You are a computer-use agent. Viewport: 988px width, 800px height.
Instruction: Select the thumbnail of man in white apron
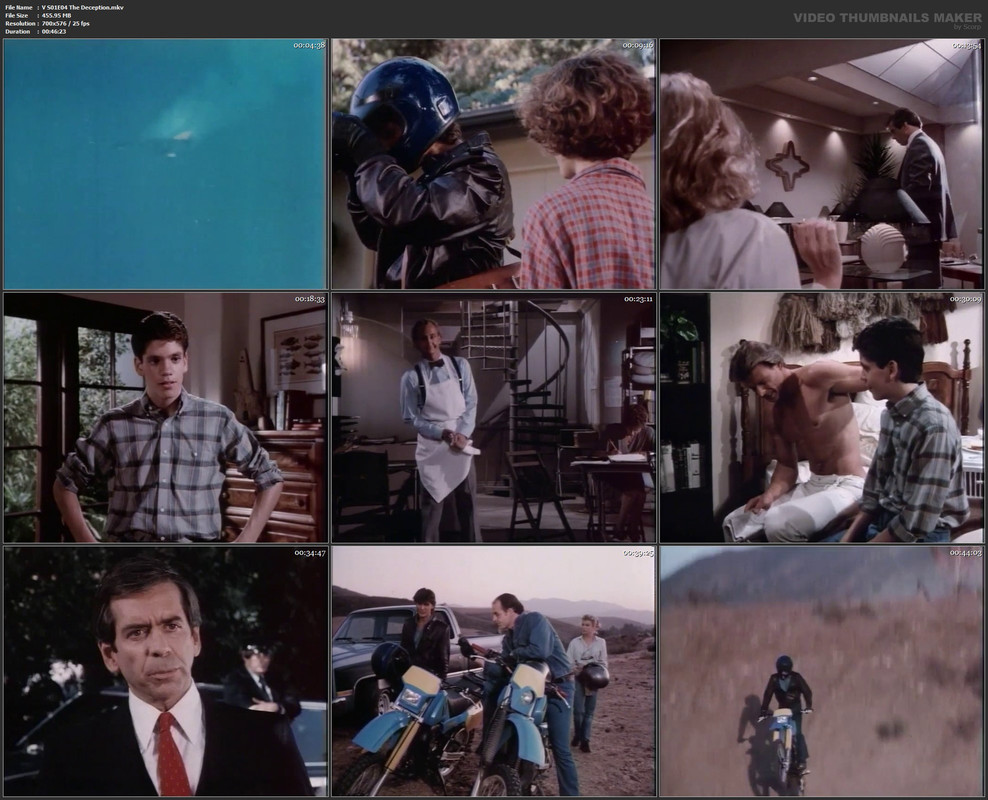494,418
